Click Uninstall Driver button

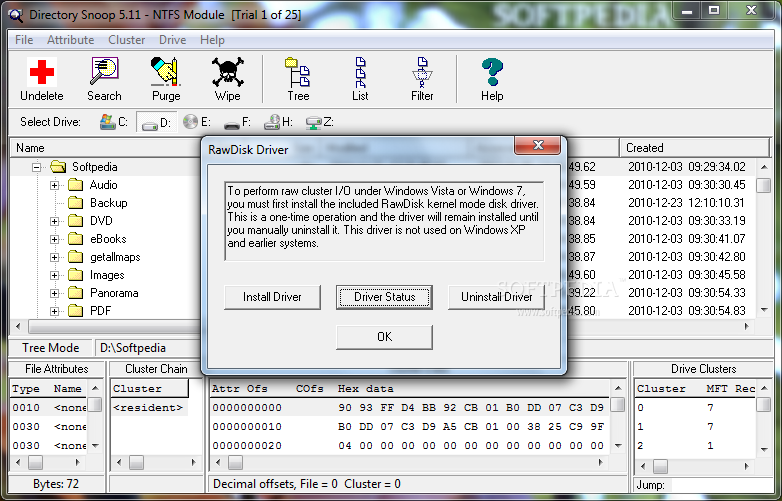pyautogui.click(x=496, y=297)
